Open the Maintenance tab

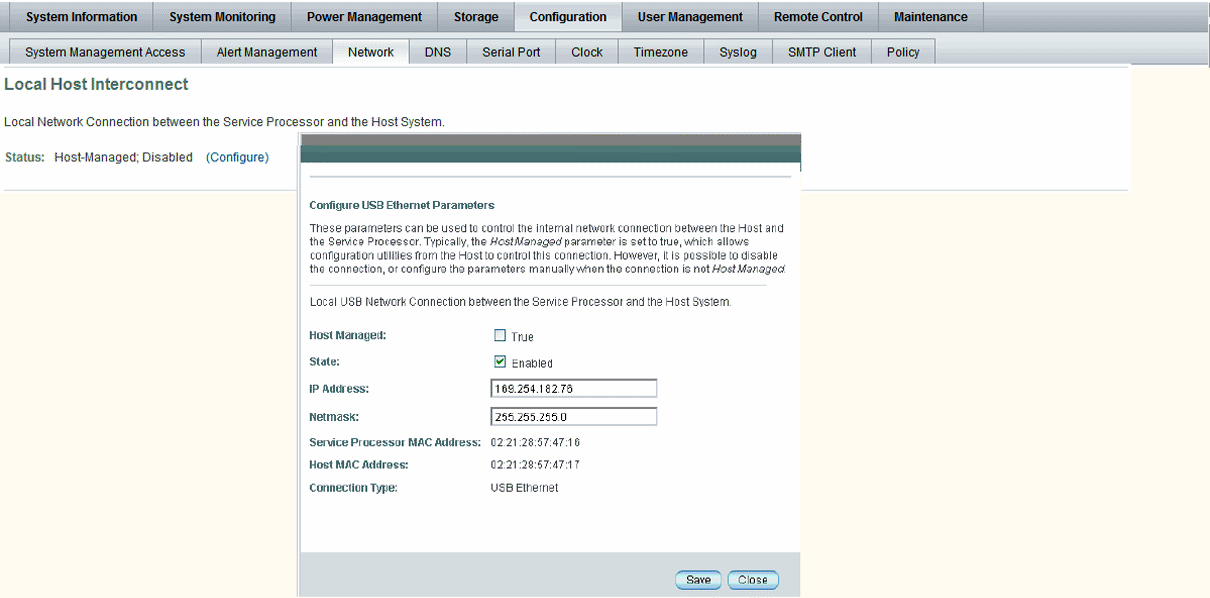pos(930,16)
